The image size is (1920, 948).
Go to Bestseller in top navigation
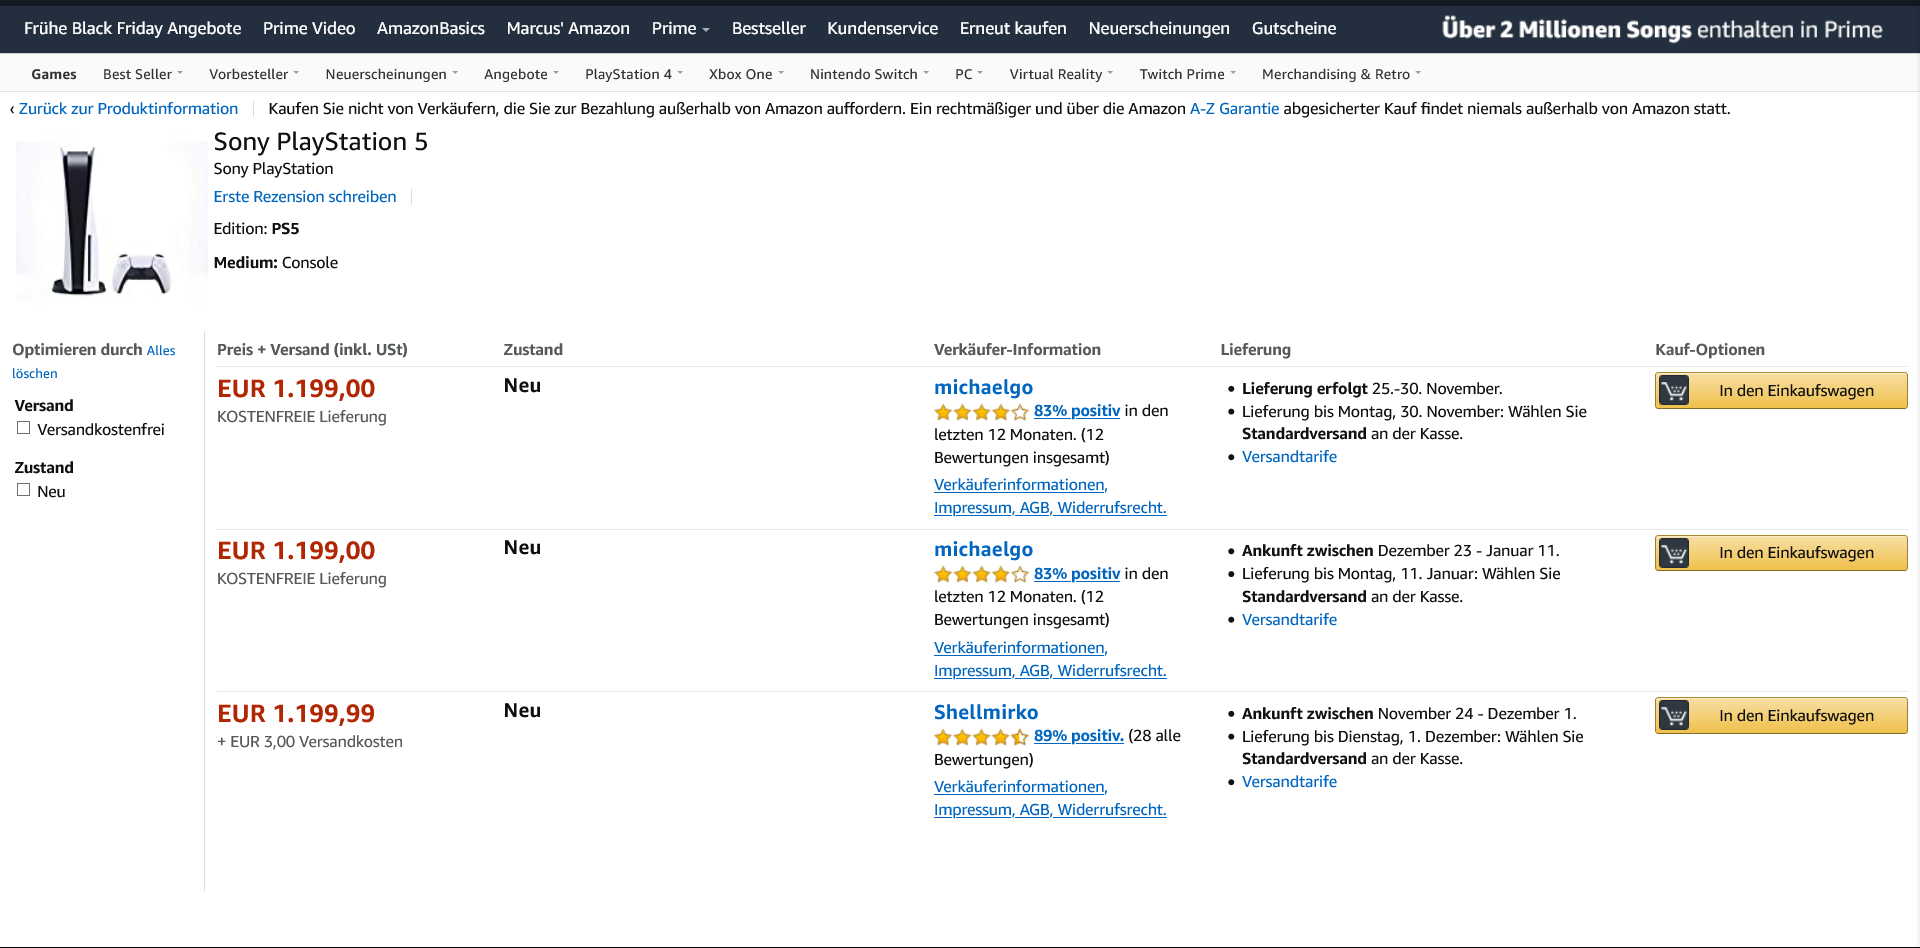click(768, 28)
